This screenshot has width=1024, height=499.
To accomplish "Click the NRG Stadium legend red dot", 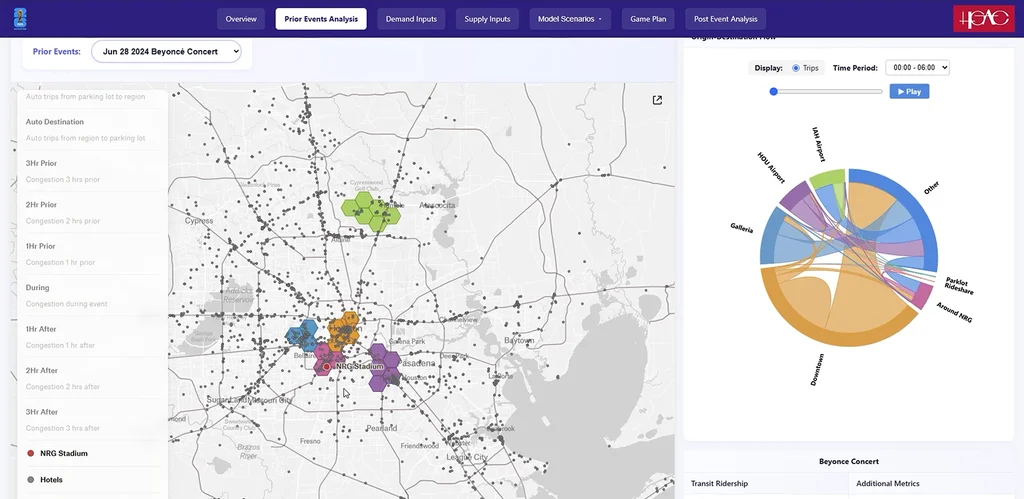I will [x=30, y=453].
